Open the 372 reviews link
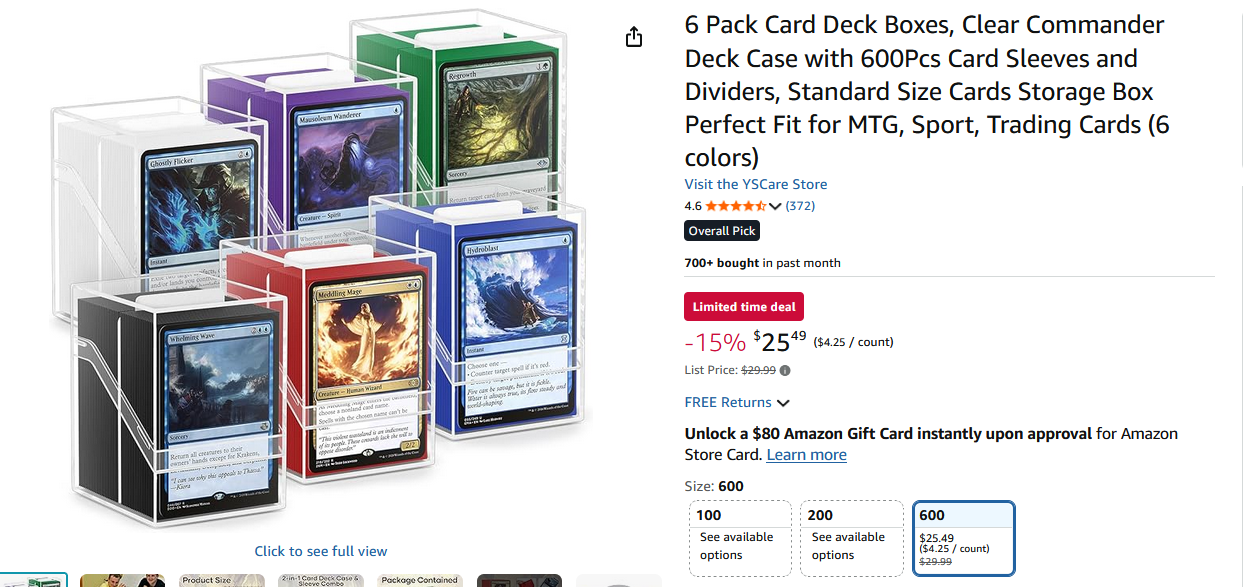Viewport: 1243px width, 587px height. (800, 206)
